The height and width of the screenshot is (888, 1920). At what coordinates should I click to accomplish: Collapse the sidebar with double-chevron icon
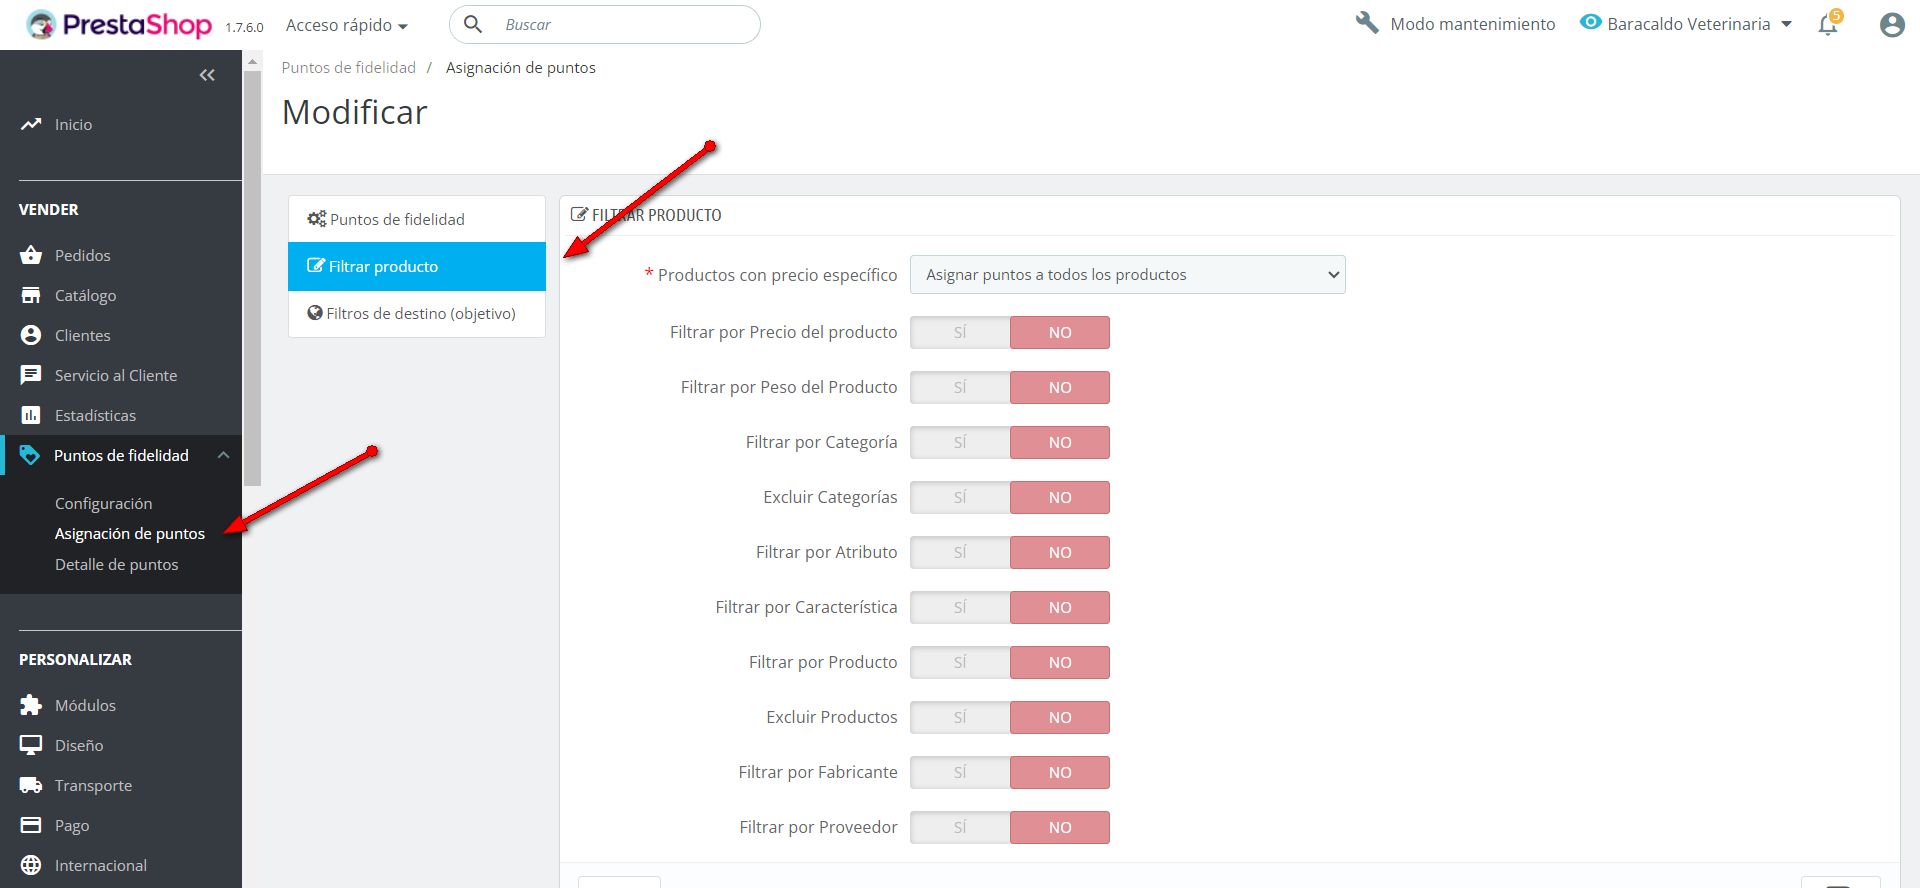click(x=207, y=75)
